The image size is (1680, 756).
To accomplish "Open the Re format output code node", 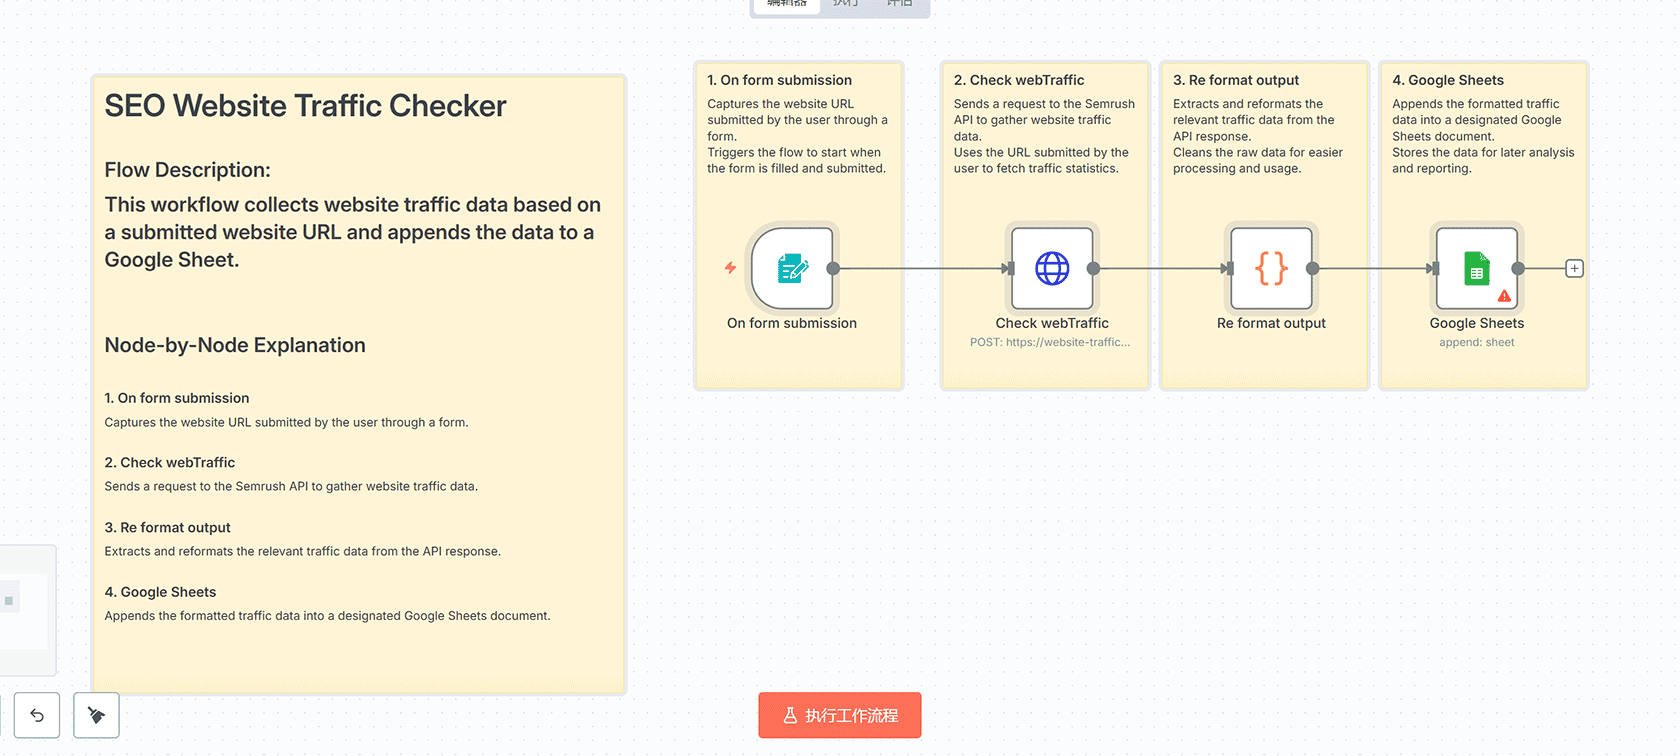I will pos(1271,268).
